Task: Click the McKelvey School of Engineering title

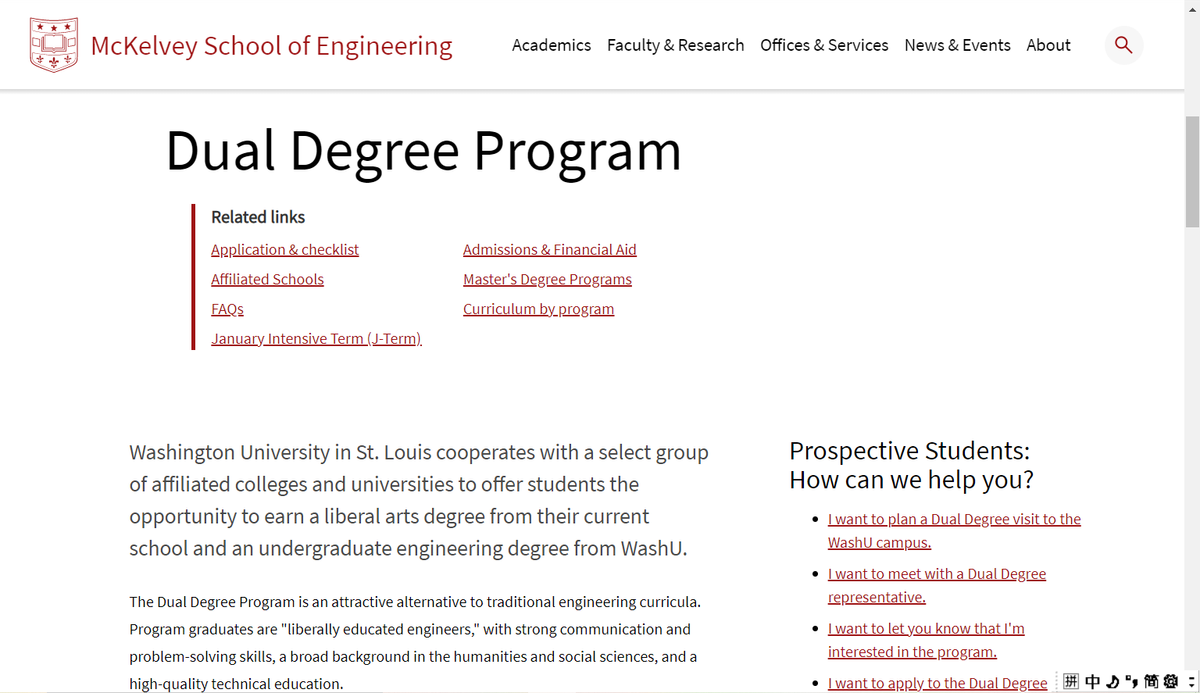Action: [x=271, y=46]
